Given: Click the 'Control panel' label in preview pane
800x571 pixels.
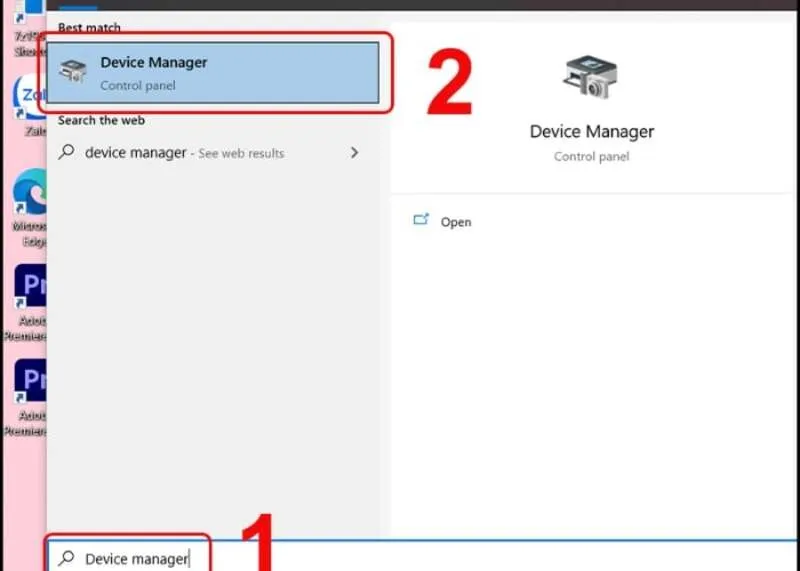Looking at the screenshot, I should (591, 157).
